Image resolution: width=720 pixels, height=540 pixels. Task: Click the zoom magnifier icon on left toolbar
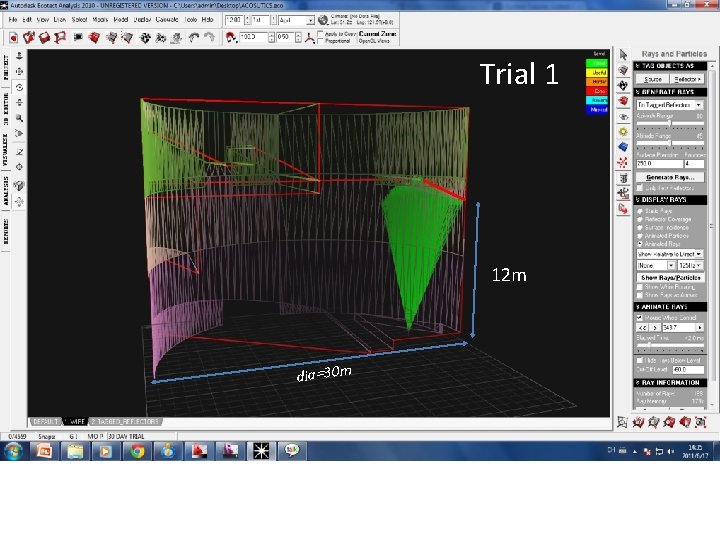pyautogui.click(x=19, y=118)
